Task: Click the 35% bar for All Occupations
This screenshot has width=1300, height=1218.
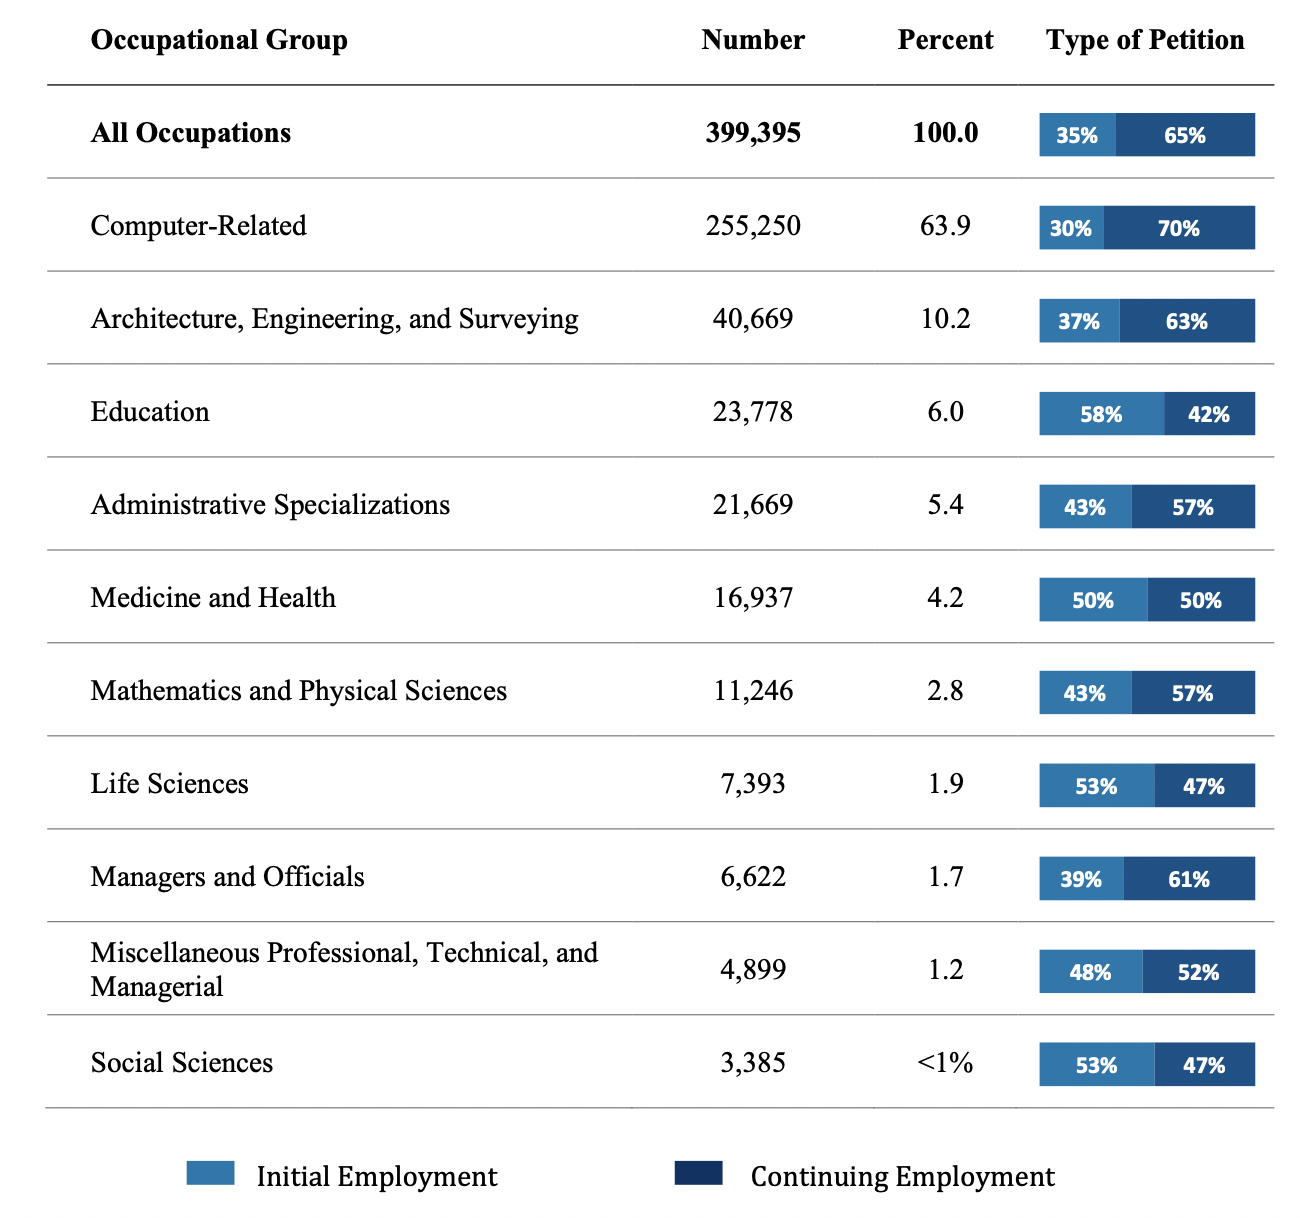Action: tap(1077, 135)
